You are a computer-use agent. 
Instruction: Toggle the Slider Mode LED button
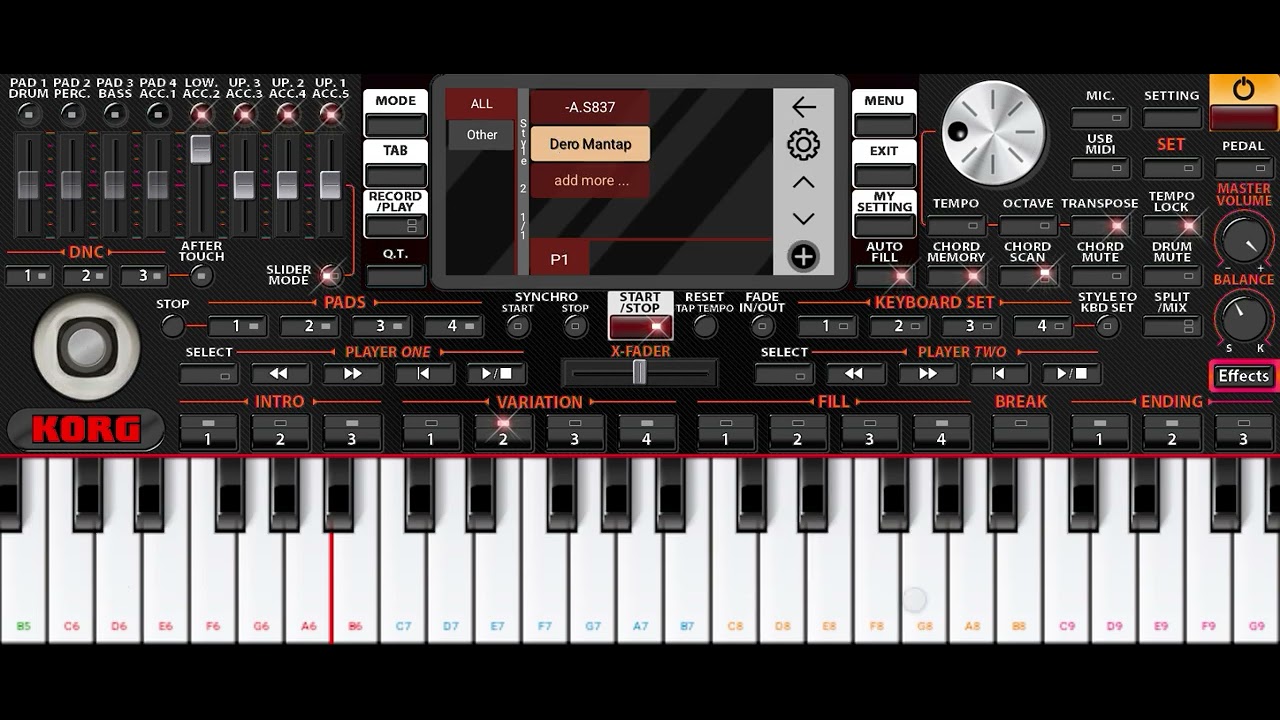(330, 274)
